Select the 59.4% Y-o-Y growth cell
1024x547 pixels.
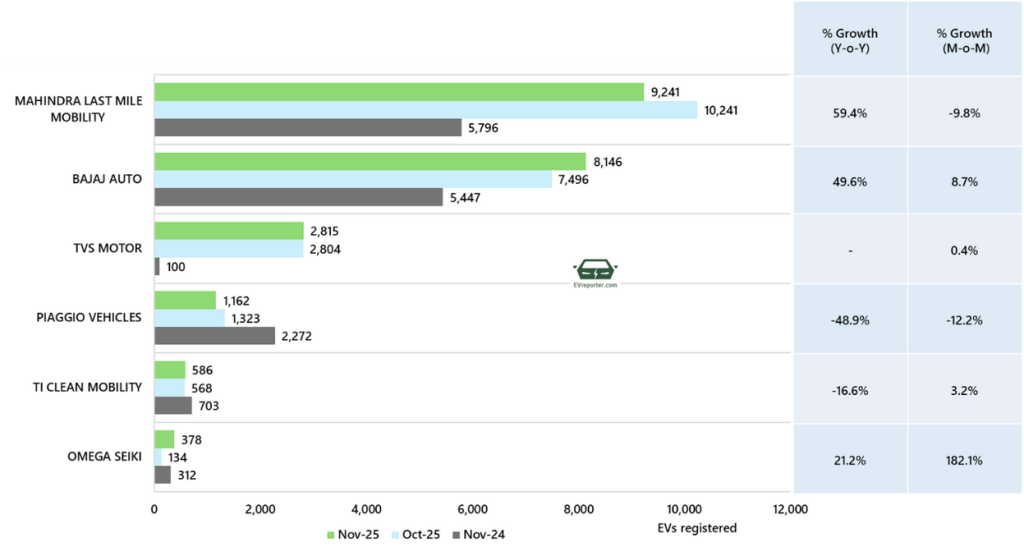[x=850, y=113]
